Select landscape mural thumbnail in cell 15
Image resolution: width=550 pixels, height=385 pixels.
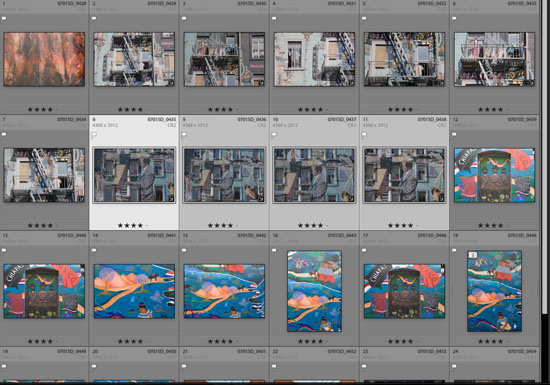click(x=224, y=291)
